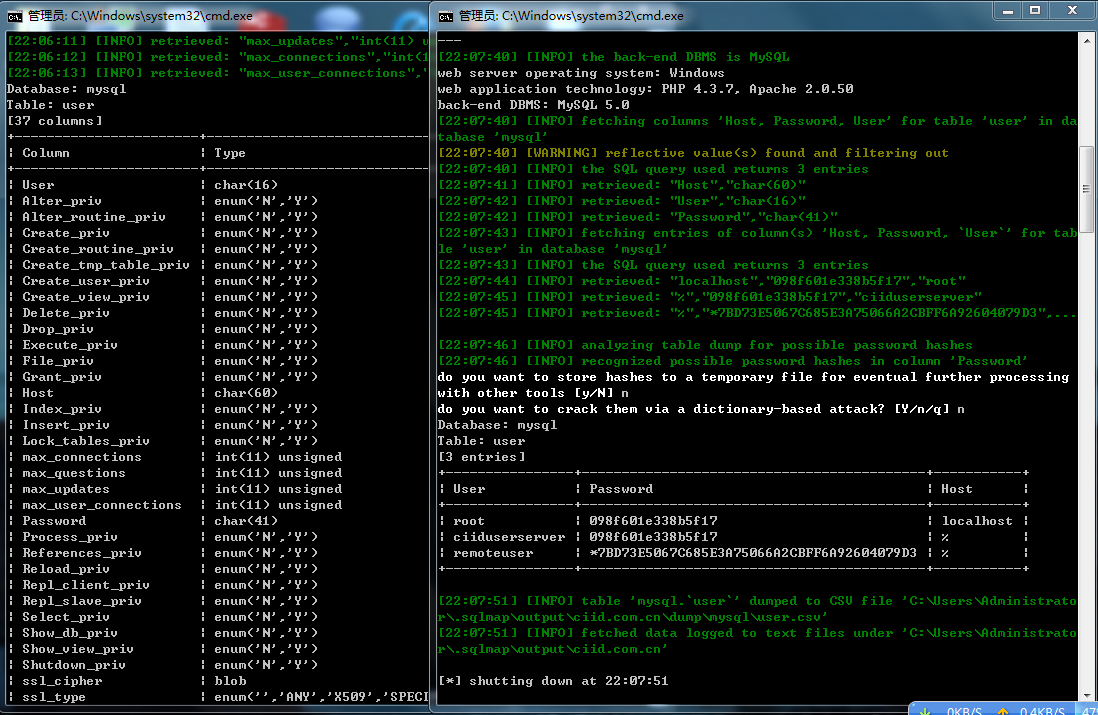1098x715 pixels.
Task: Click the 'Host' column name in left window
Action: pyautogui.click(x=38, y=393)
